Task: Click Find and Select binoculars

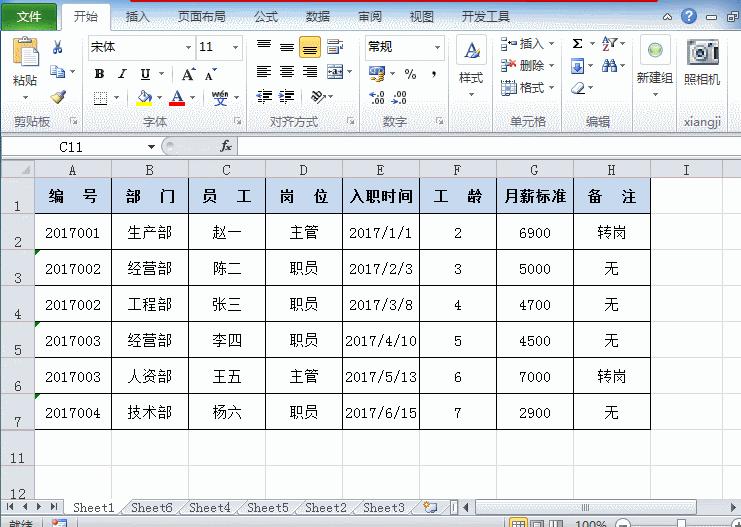Action: point(609,66)
